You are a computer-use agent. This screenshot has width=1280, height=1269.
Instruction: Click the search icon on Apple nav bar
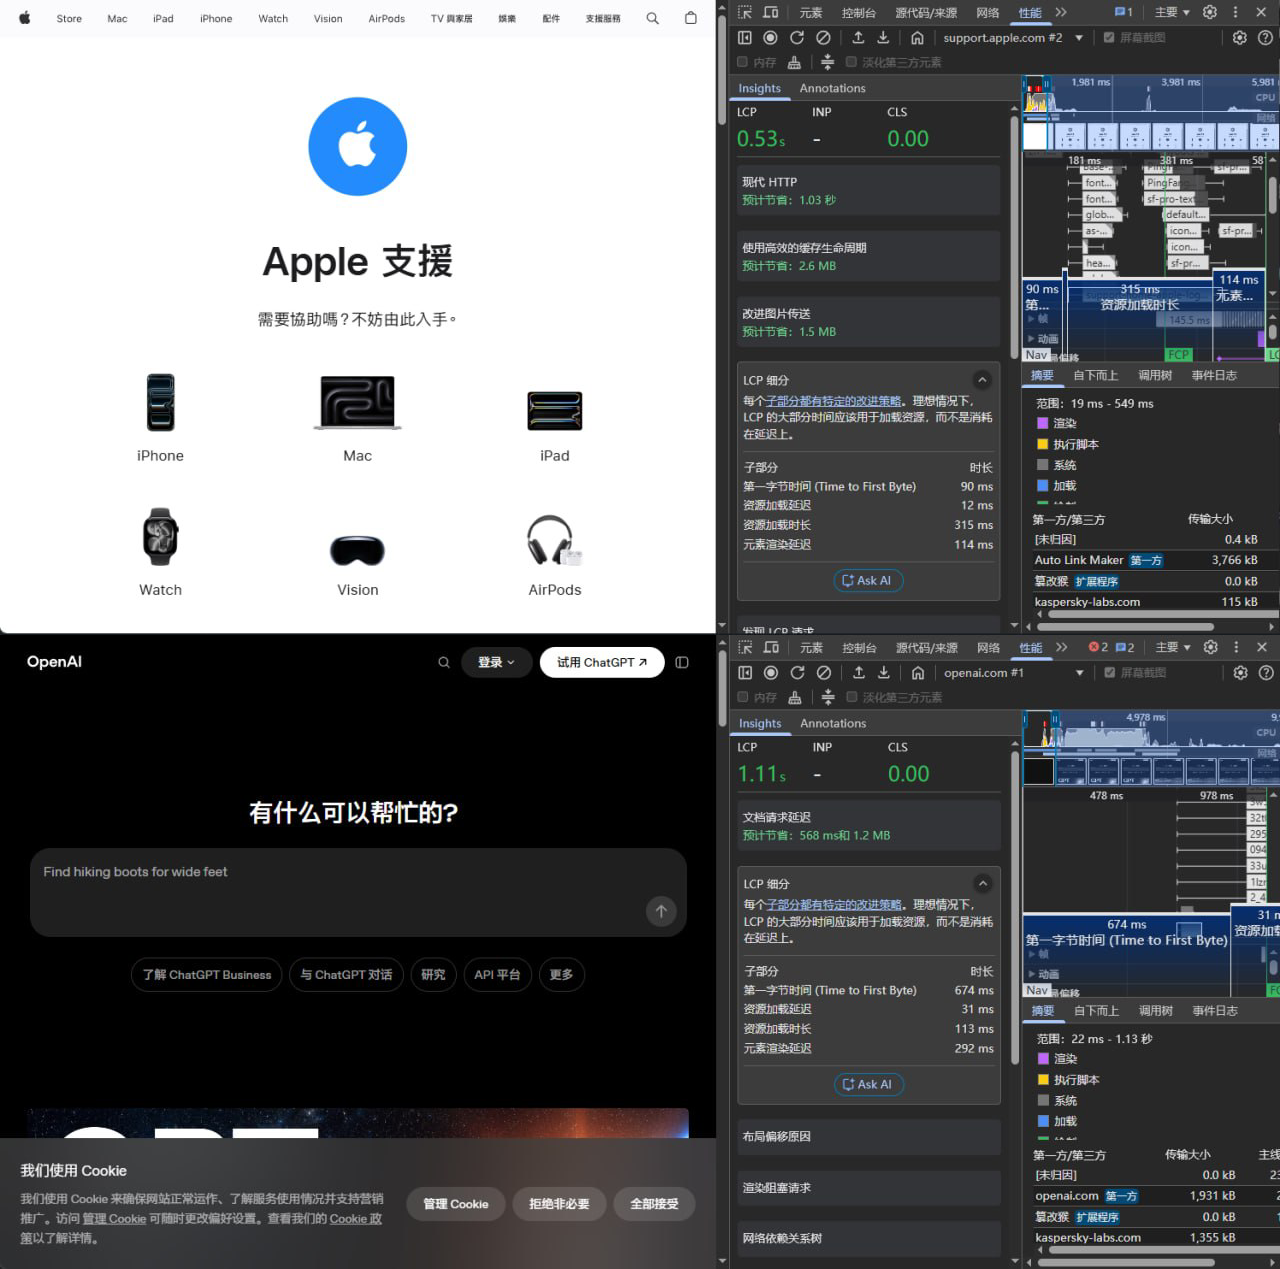(653, 18)
